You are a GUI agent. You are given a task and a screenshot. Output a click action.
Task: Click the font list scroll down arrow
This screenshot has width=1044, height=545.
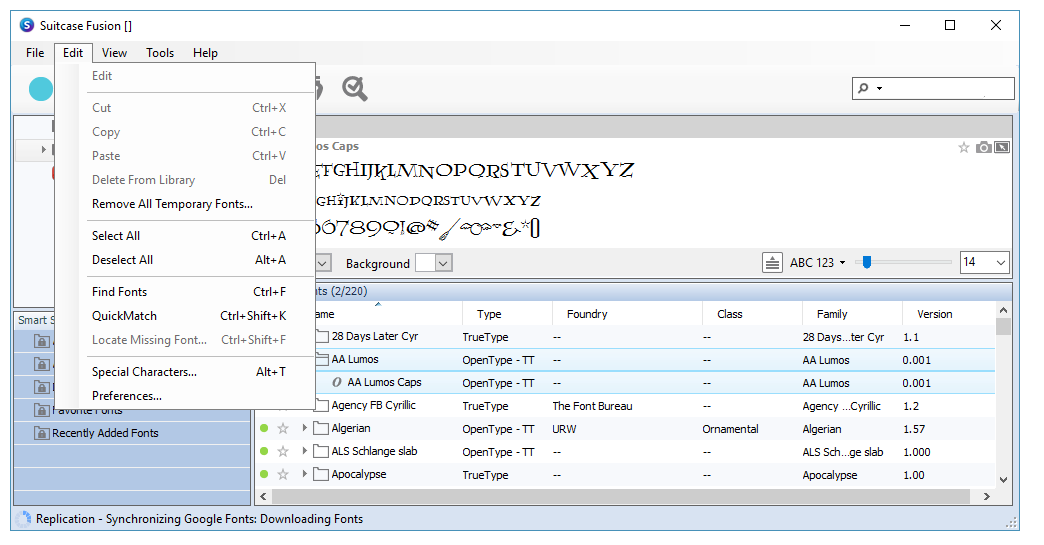tap(1003, 480)
